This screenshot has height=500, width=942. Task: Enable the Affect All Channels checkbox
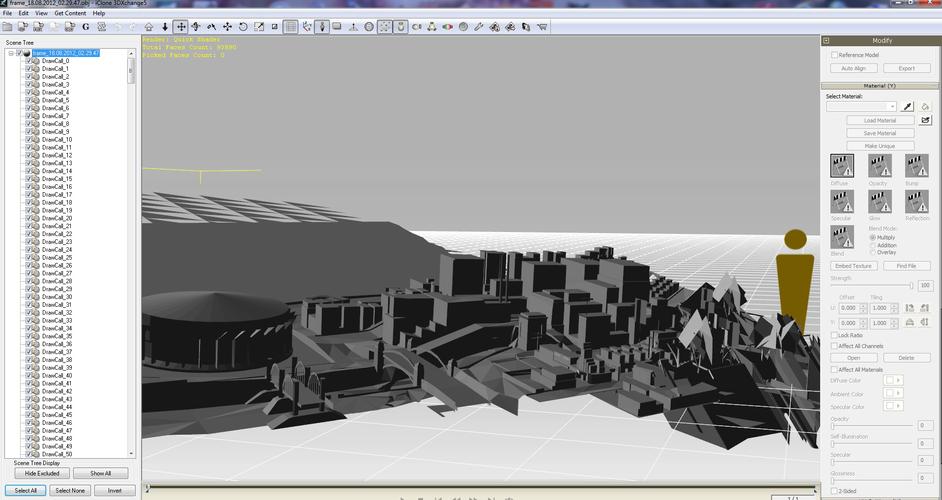click(834, 346)
